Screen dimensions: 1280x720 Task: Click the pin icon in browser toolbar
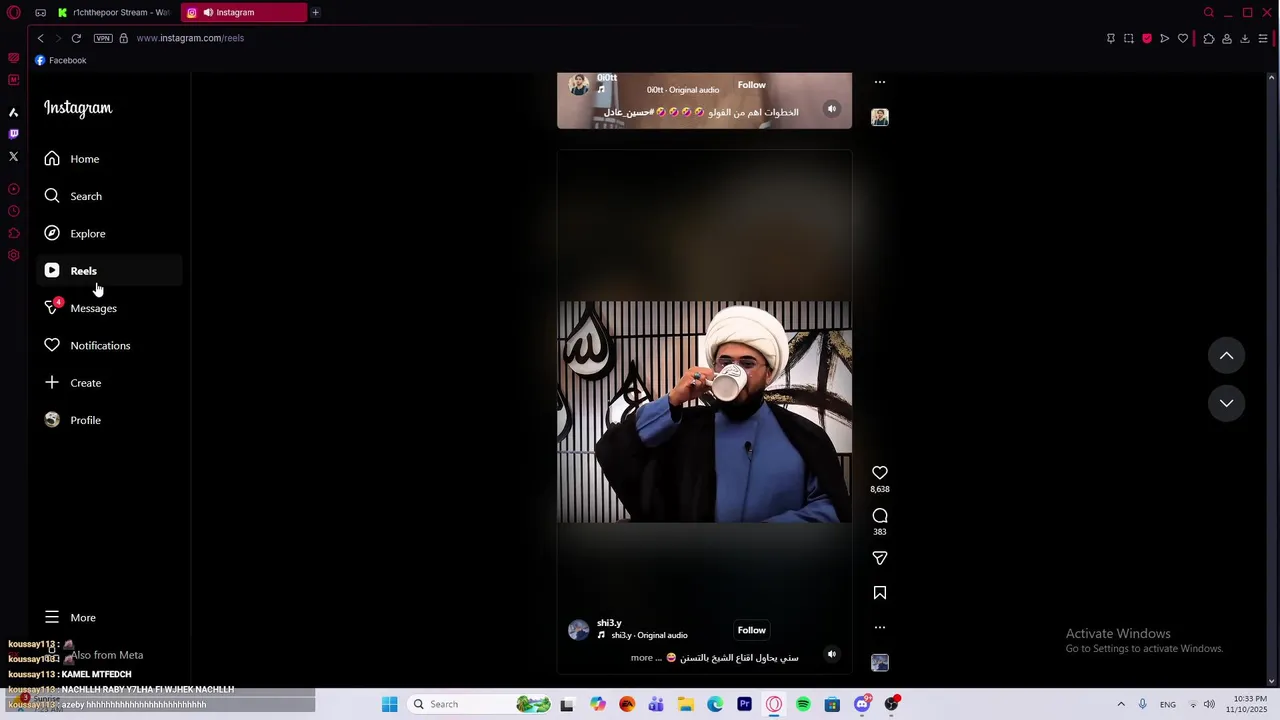1111,38
